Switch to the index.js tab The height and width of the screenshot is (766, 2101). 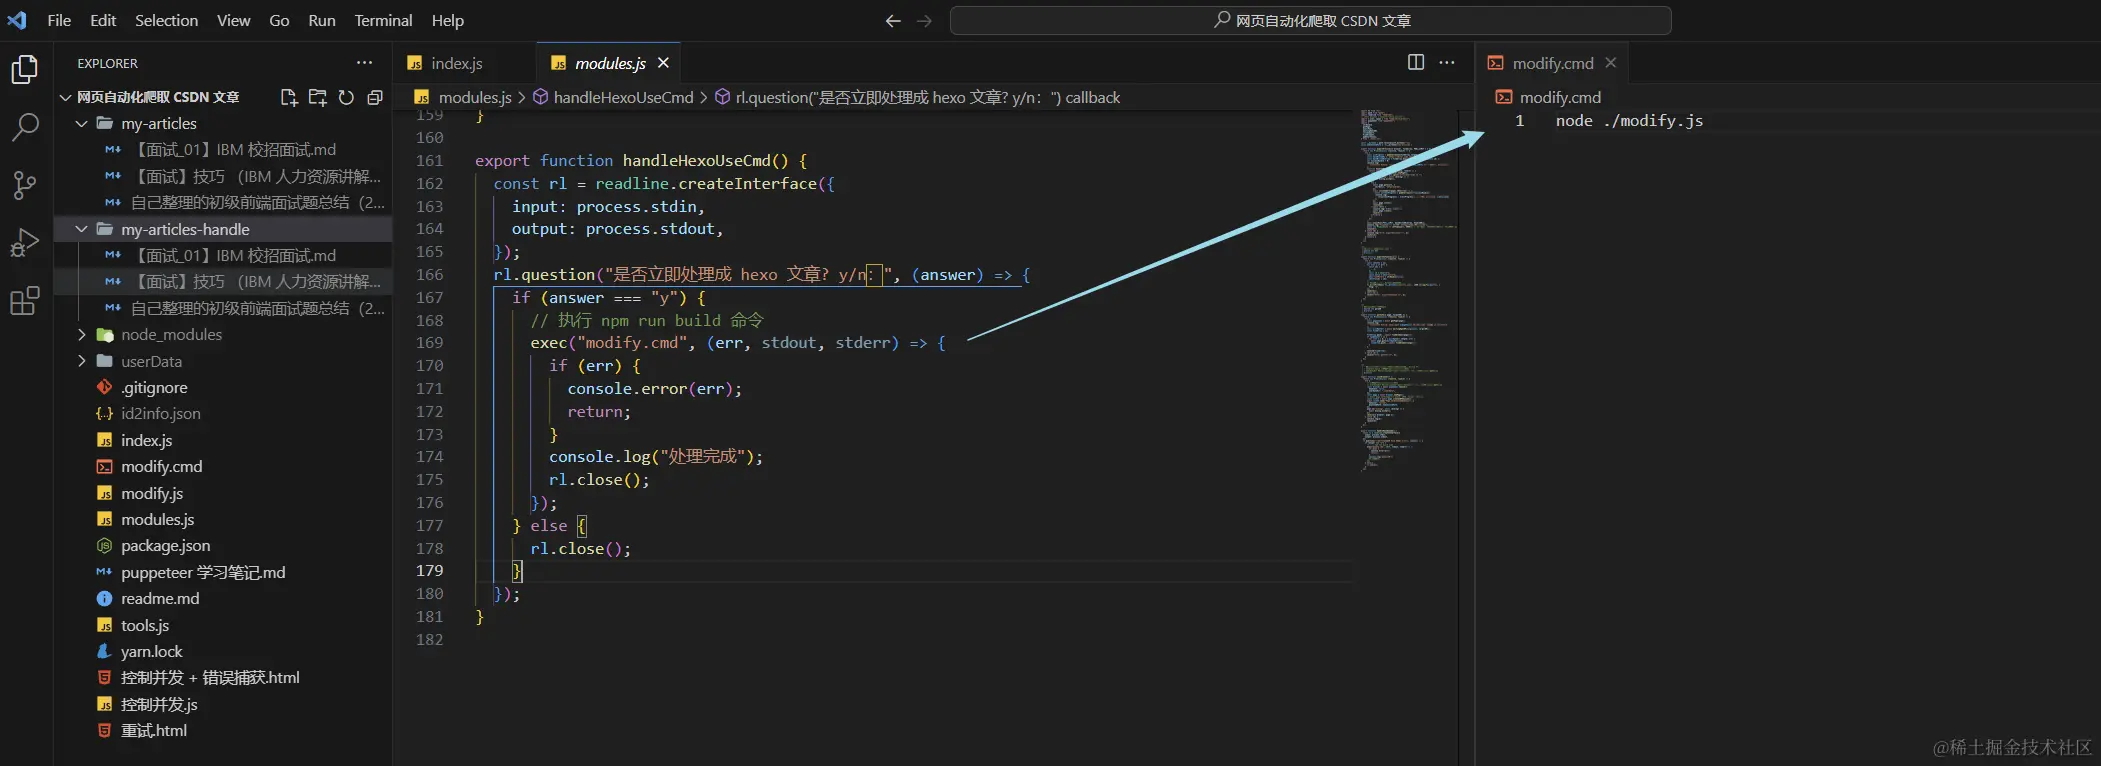[465, 63]
